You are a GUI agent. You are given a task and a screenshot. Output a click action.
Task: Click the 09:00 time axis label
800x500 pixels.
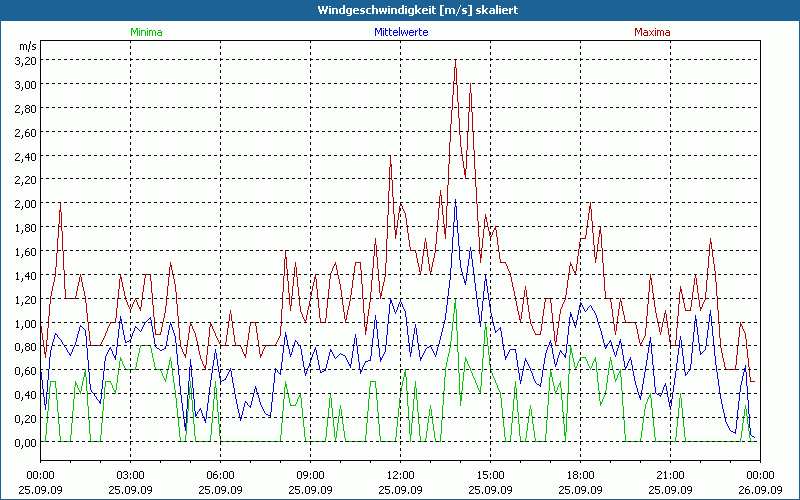tap(310, 476)
